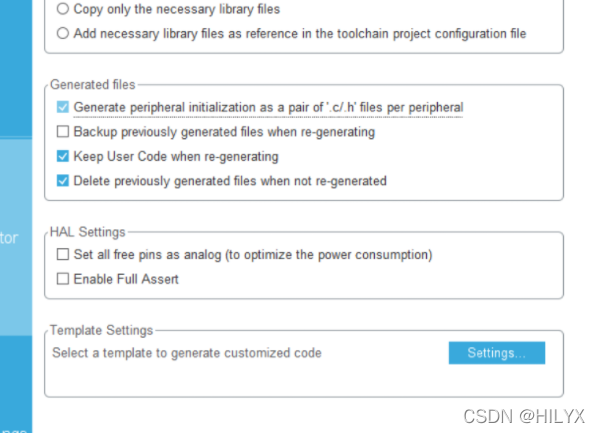Check the Enable Full Assert box

point(64,279)
